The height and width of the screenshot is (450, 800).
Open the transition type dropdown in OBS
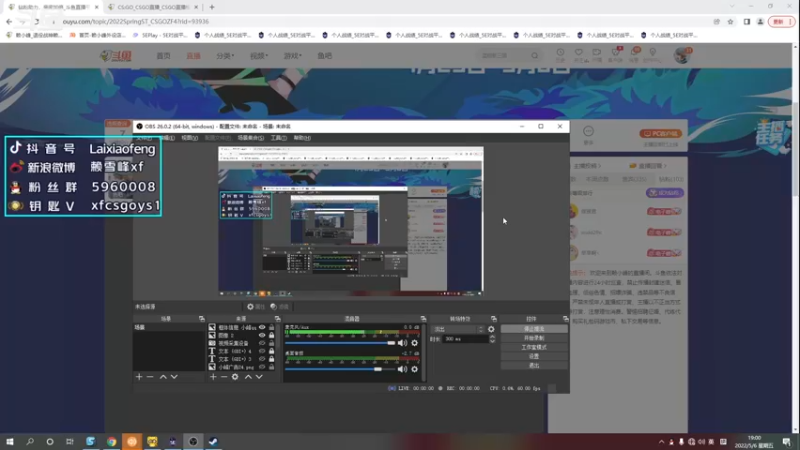458,329
